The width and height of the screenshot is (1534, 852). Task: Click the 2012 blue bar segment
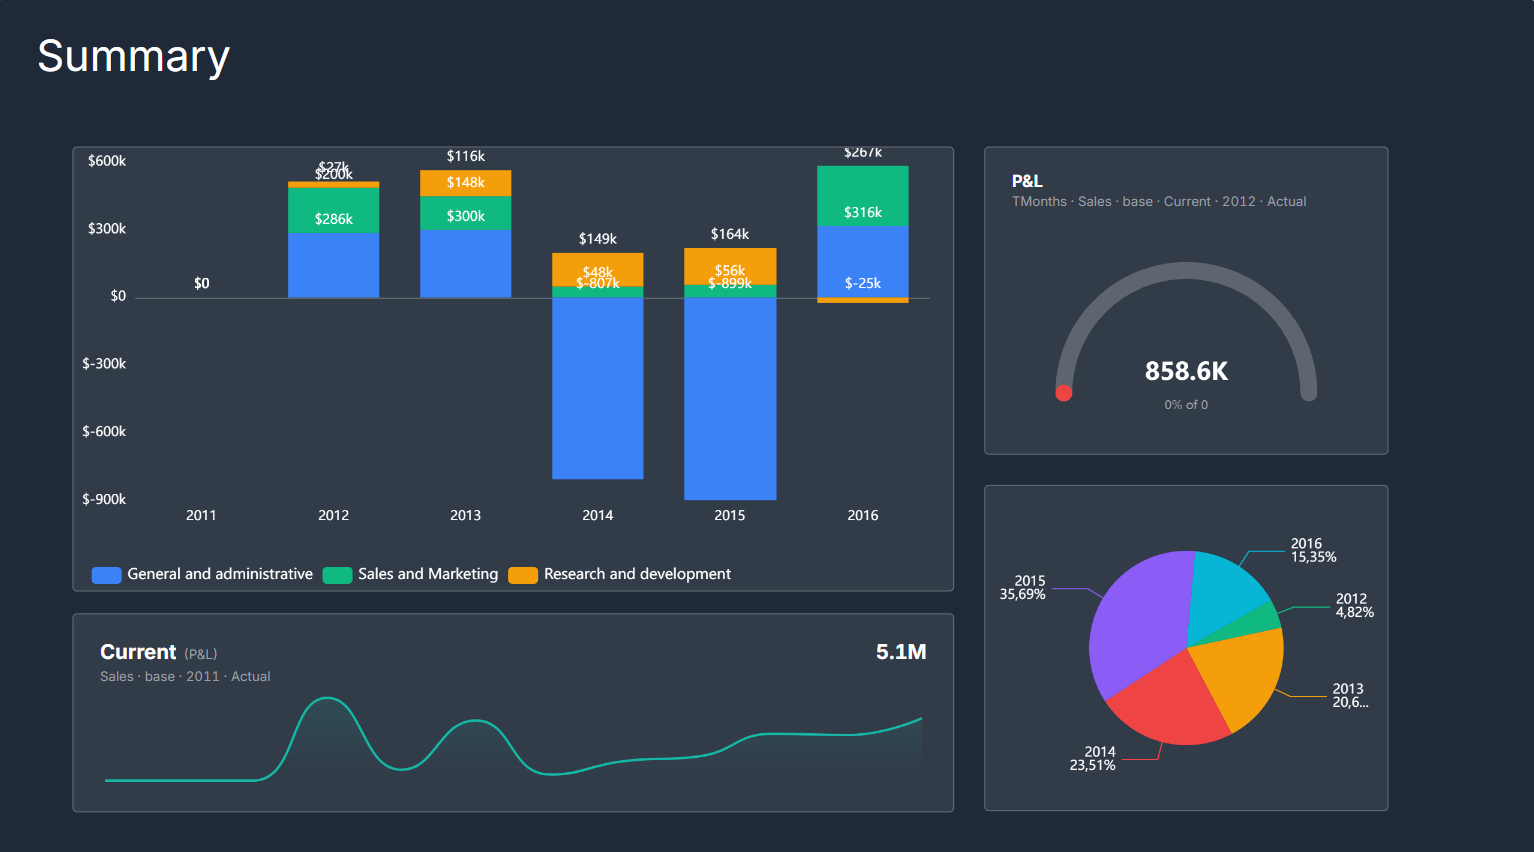334,265
